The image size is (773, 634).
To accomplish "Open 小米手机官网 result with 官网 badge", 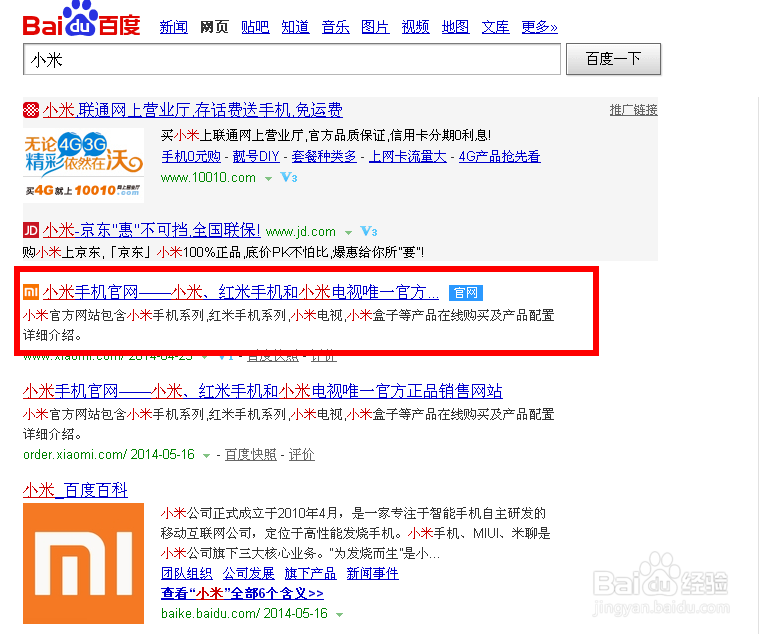I will point(241,292).
